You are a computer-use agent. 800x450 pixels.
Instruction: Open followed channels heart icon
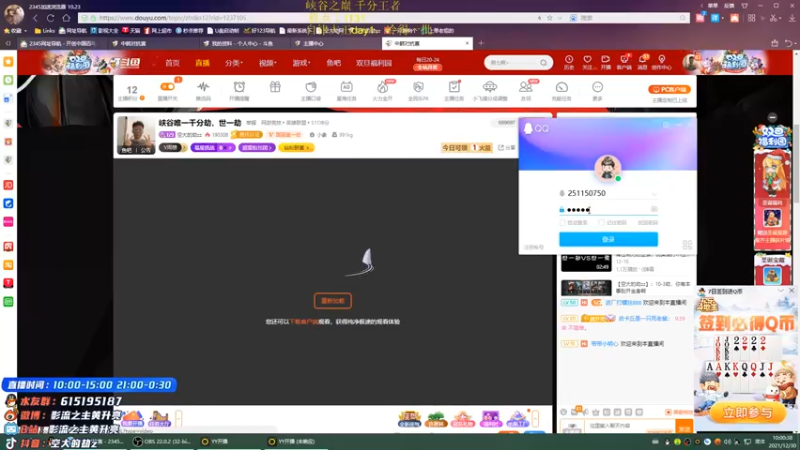tap(587, 62)
